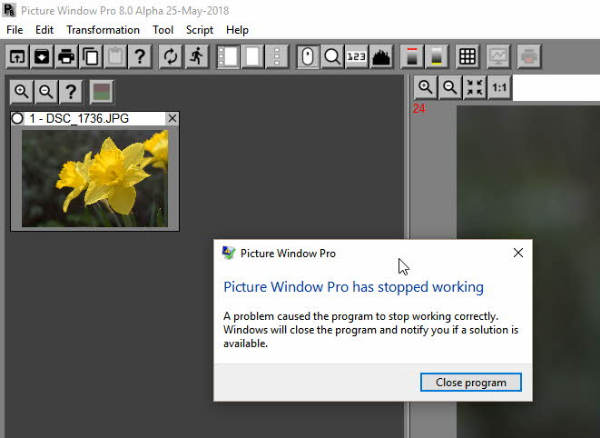
Task: Click the refresh circular arrows icon
Action: 170,56
